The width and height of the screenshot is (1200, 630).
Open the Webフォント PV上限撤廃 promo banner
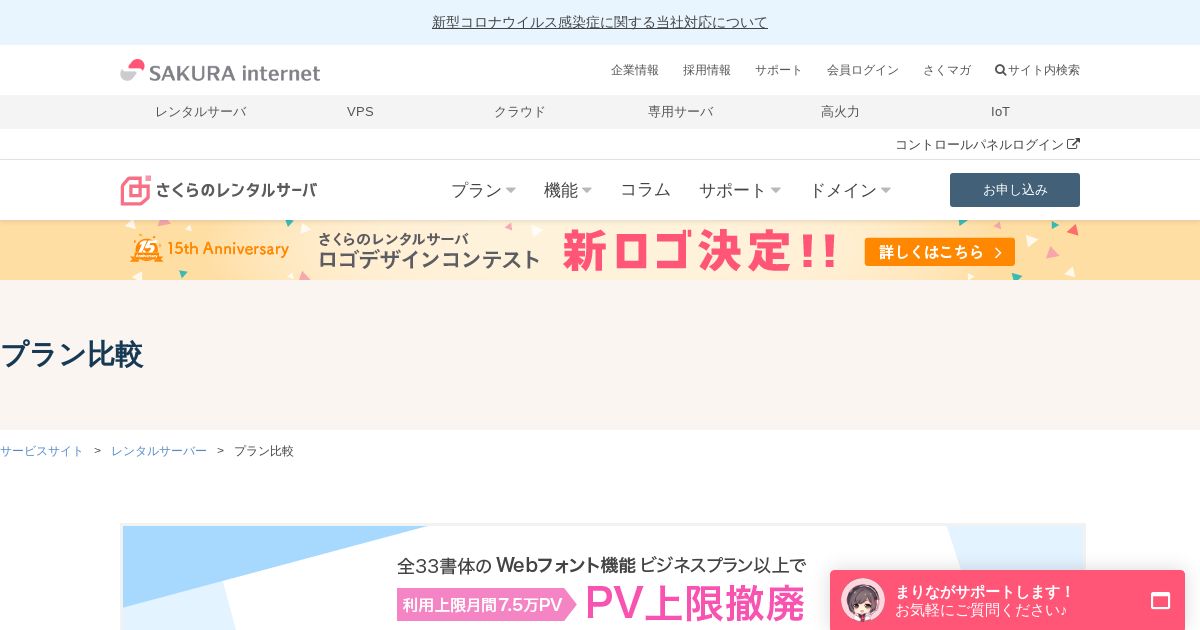(x=603, y=577)
